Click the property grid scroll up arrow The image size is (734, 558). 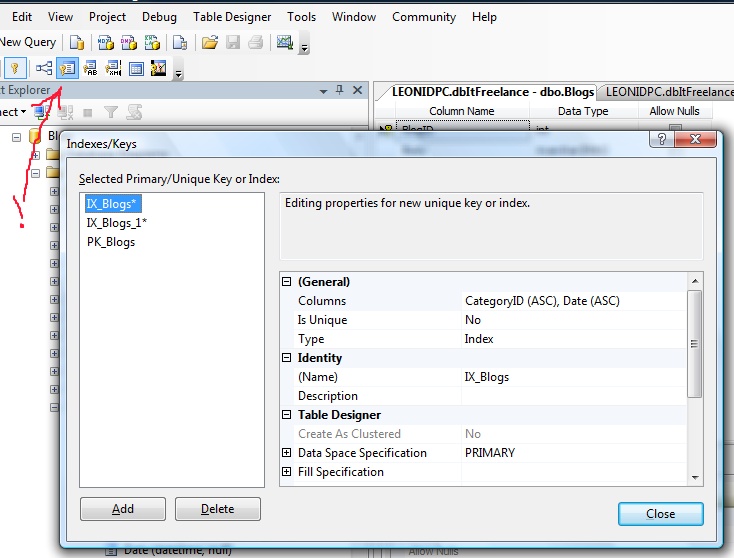click(695, 281)
